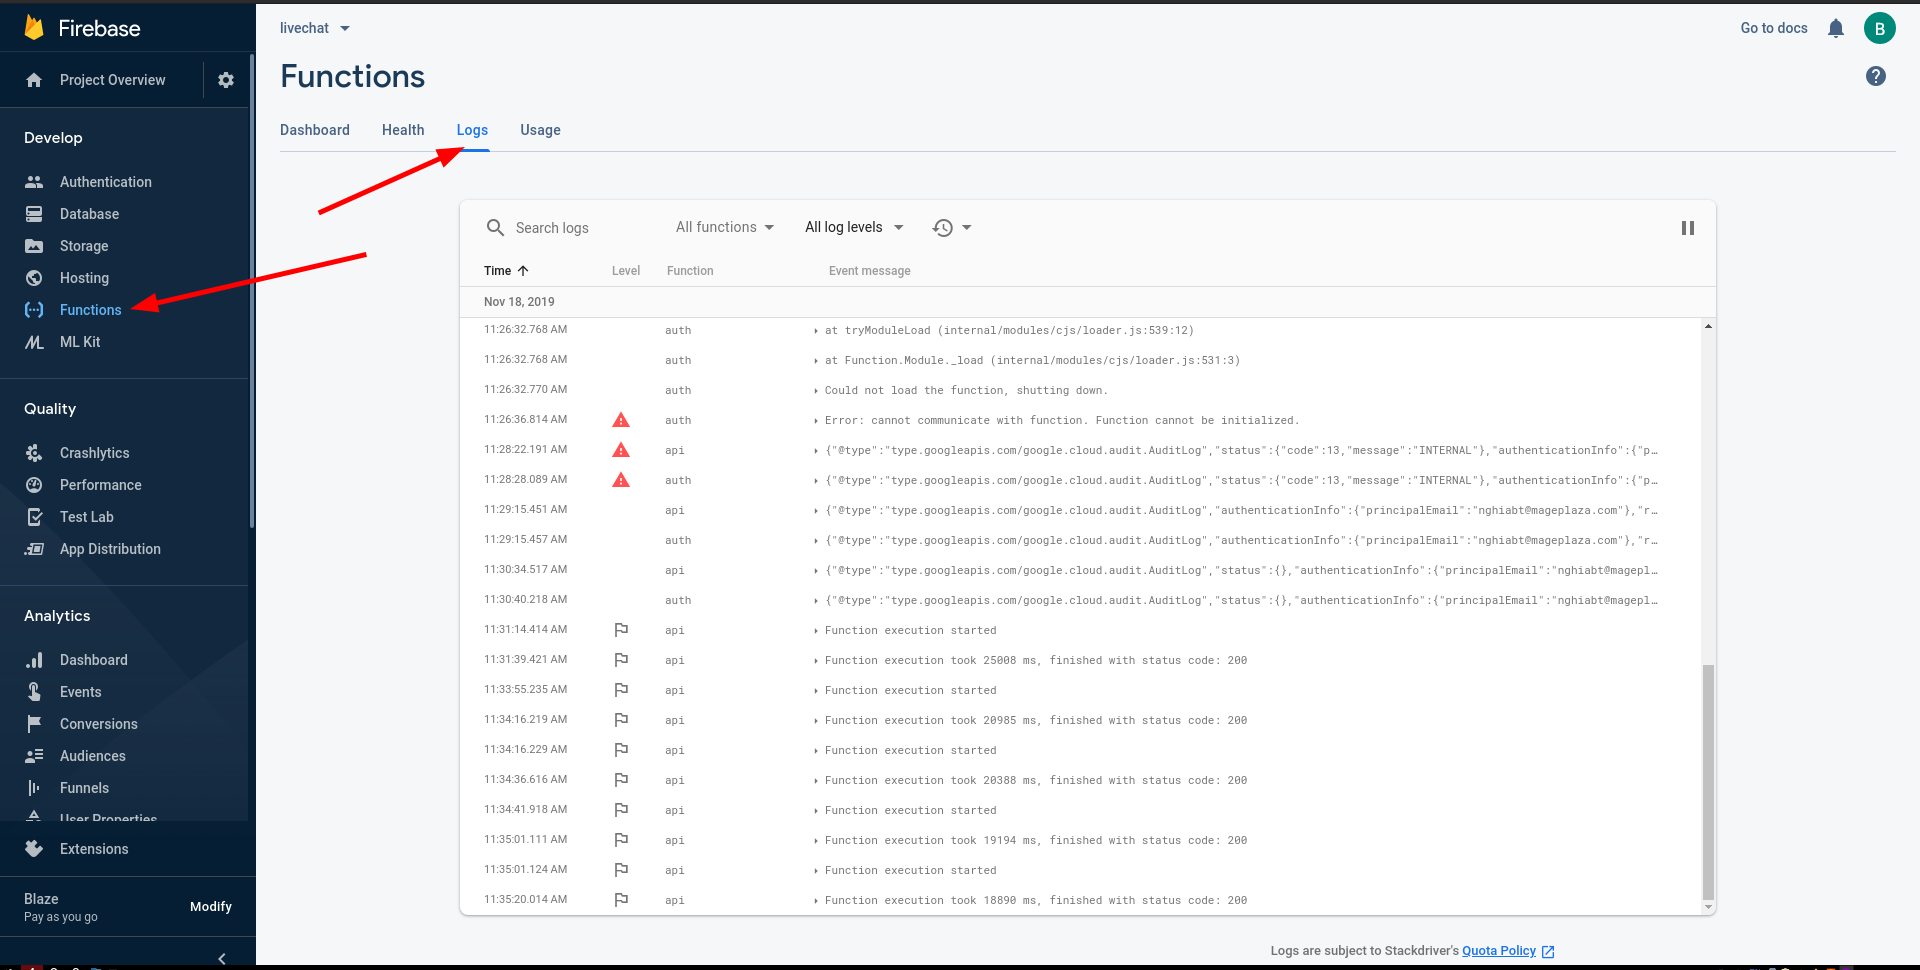
Task: Click the Storage icon in sidebar
Action: 34,246
